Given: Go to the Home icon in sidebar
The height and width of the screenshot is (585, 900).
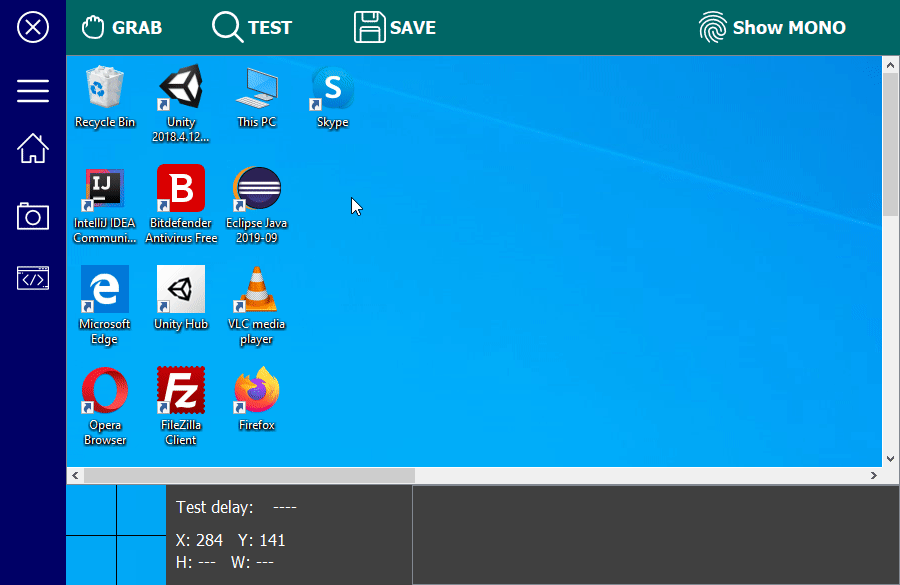Looking at the screenshot, I should (x=33, y=148).
